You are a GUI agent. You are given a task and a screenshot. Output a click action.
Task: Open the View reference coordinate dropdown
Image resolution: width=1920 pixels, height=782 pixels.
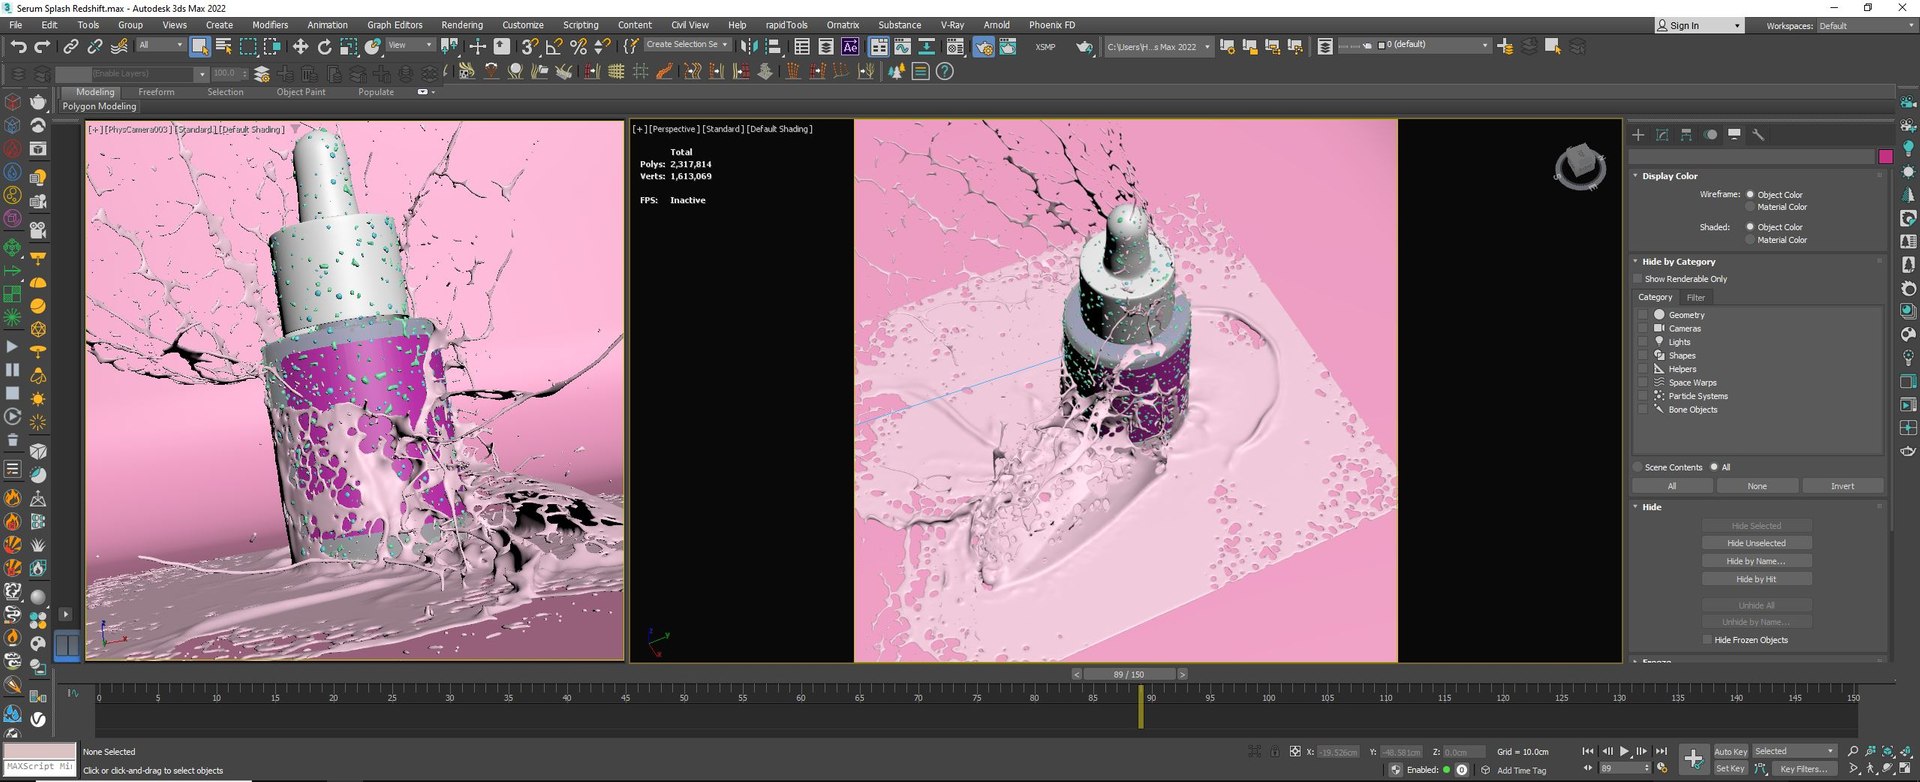coord(410,45)
